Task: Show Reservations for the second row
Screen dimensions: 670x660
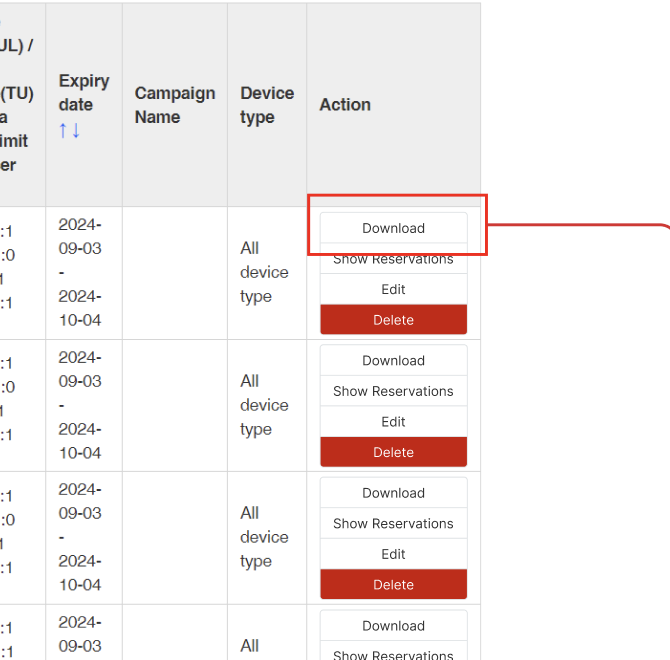Action: (393, 391)
